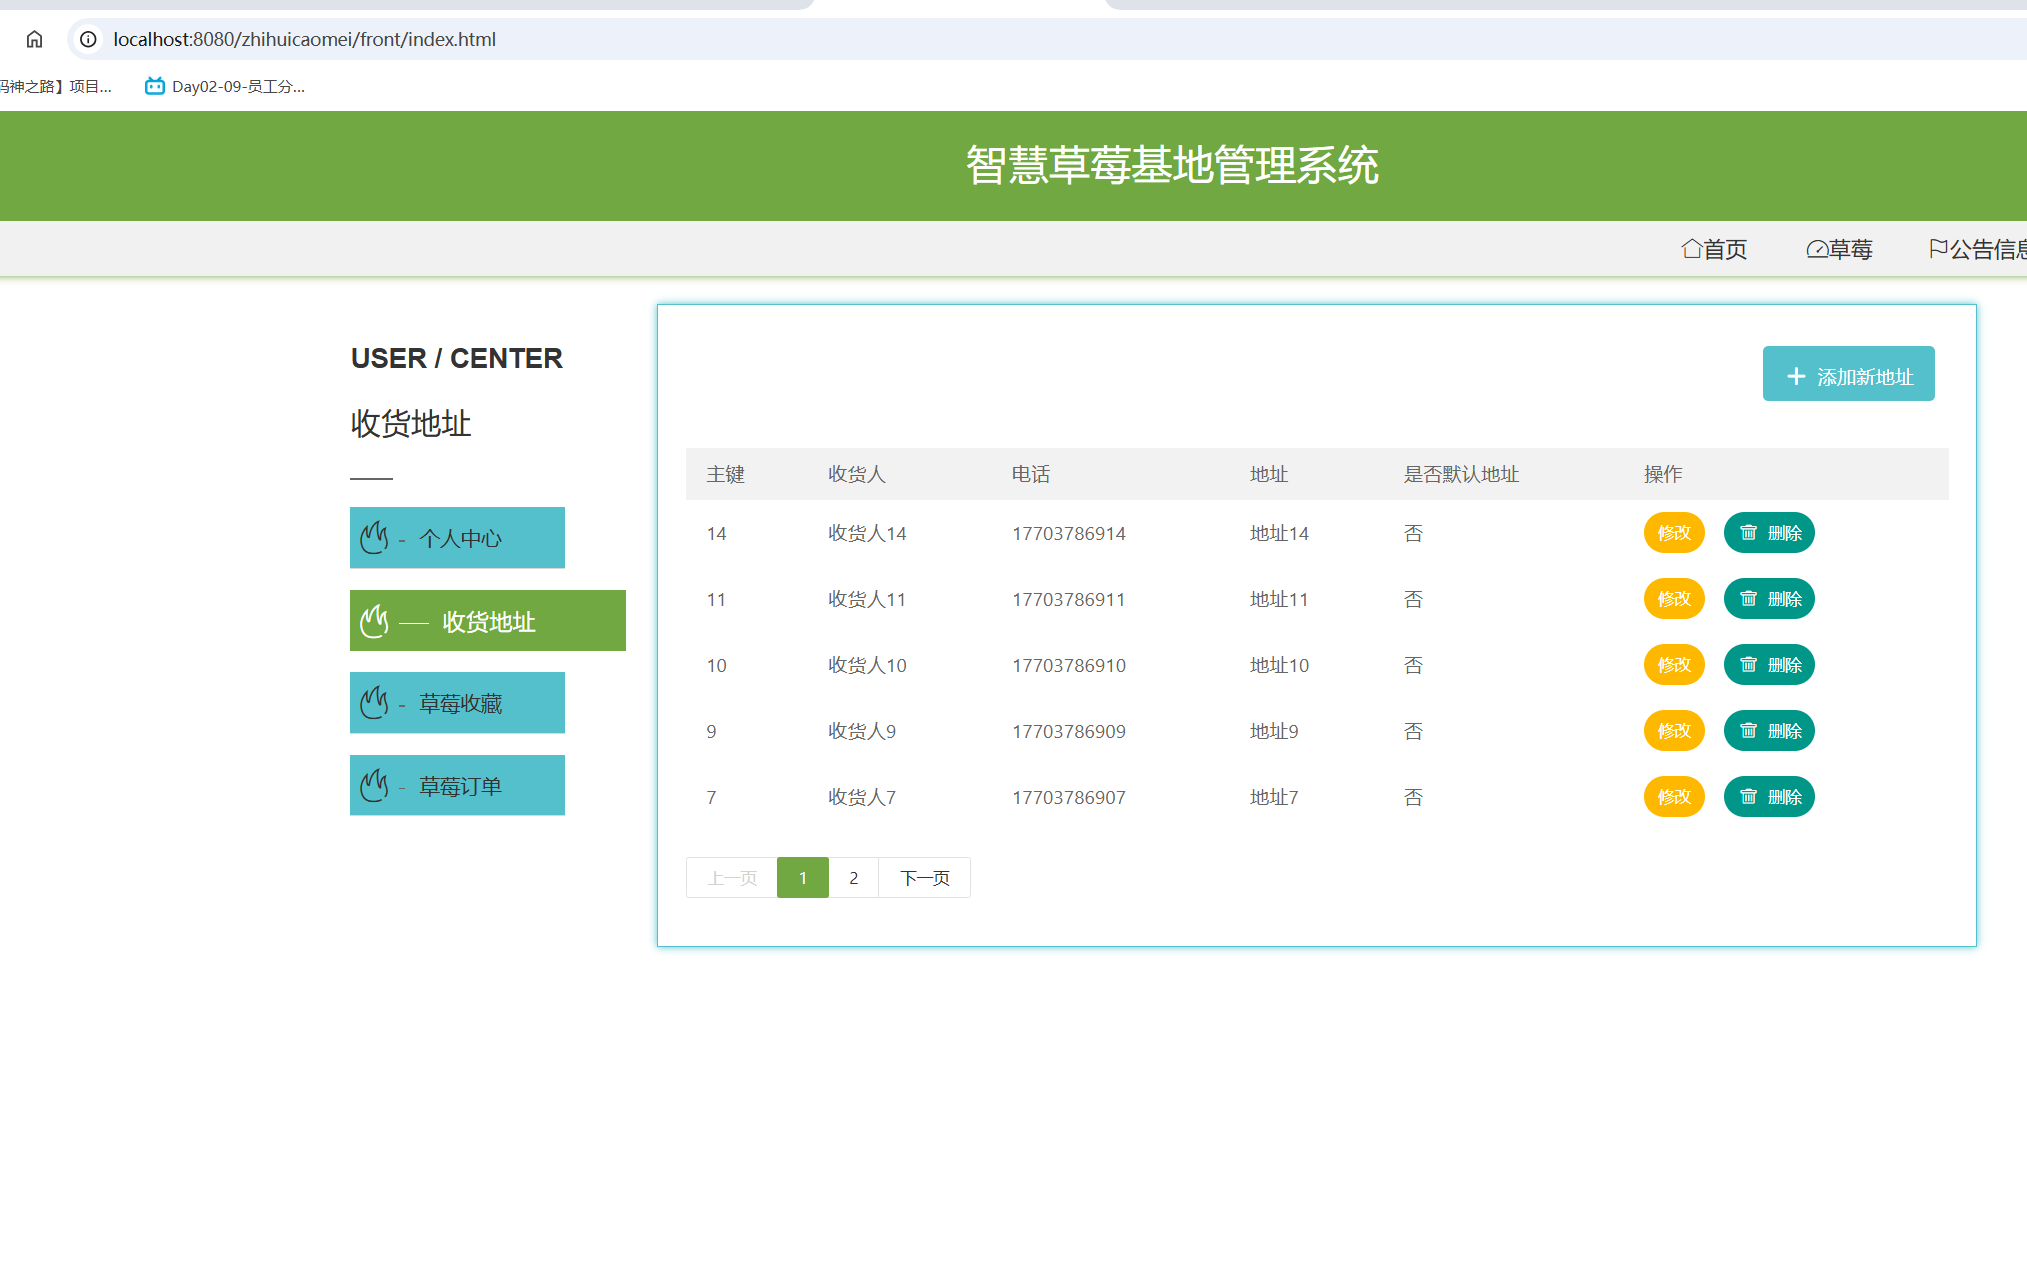Click address cell 地址14

click(1279, 533)
